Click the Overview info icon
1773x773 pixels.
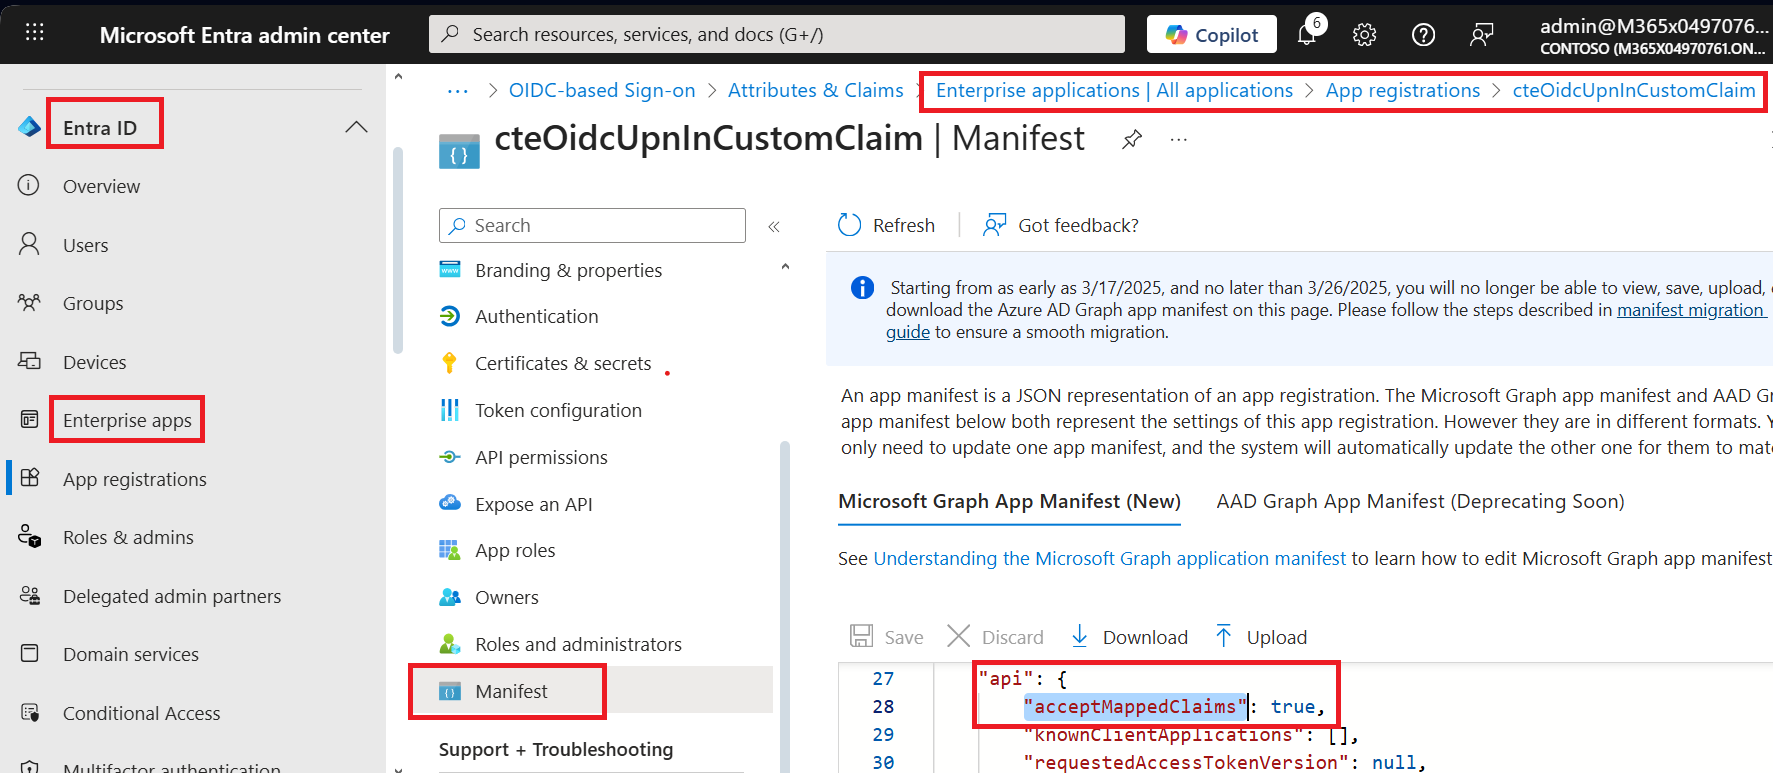[x=30, y=185]
